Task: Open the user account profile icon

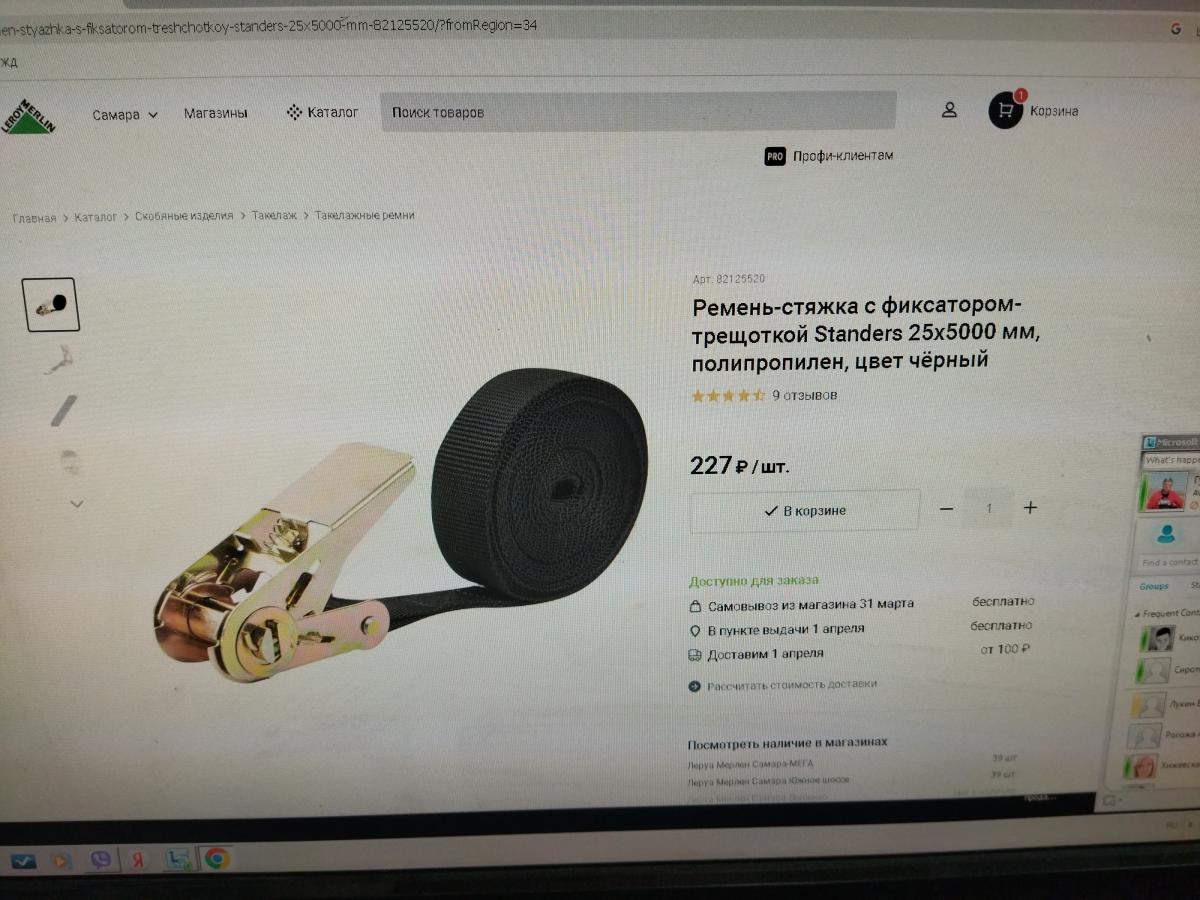Action: click(949, 110)
